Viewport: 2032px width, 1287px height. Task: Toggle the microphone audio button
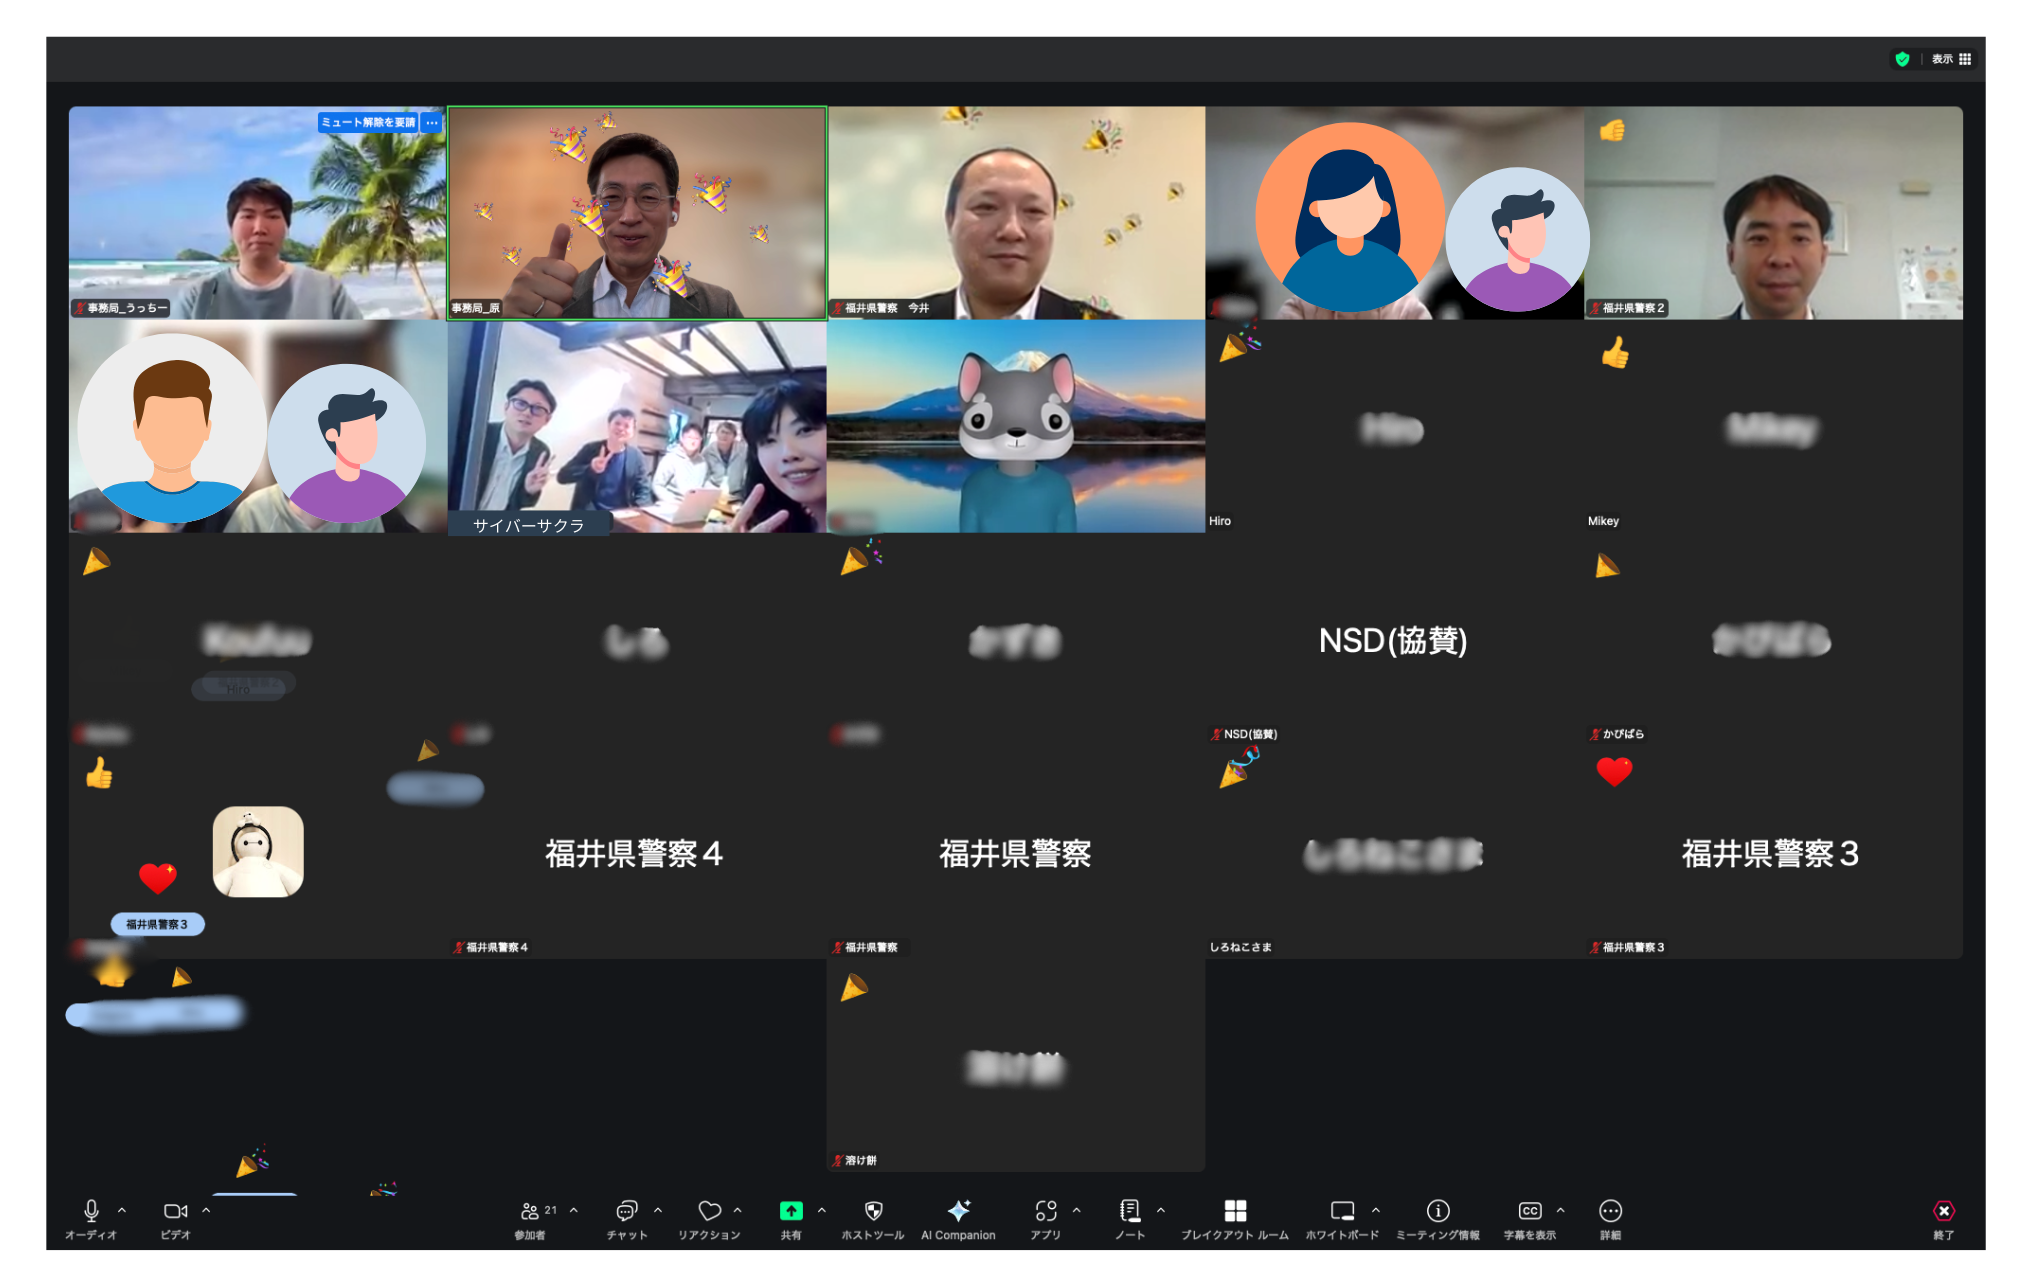91,1212
